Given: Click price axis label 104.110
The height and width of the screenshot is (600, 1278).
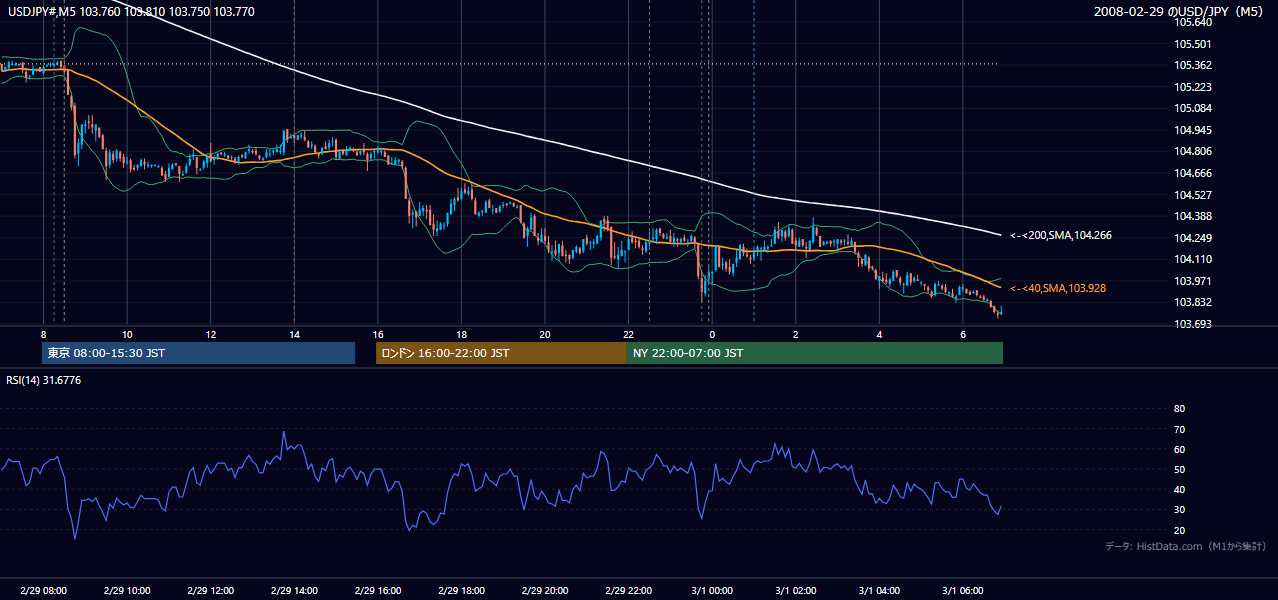Looking at the screenshot, I should (1193, 259).
